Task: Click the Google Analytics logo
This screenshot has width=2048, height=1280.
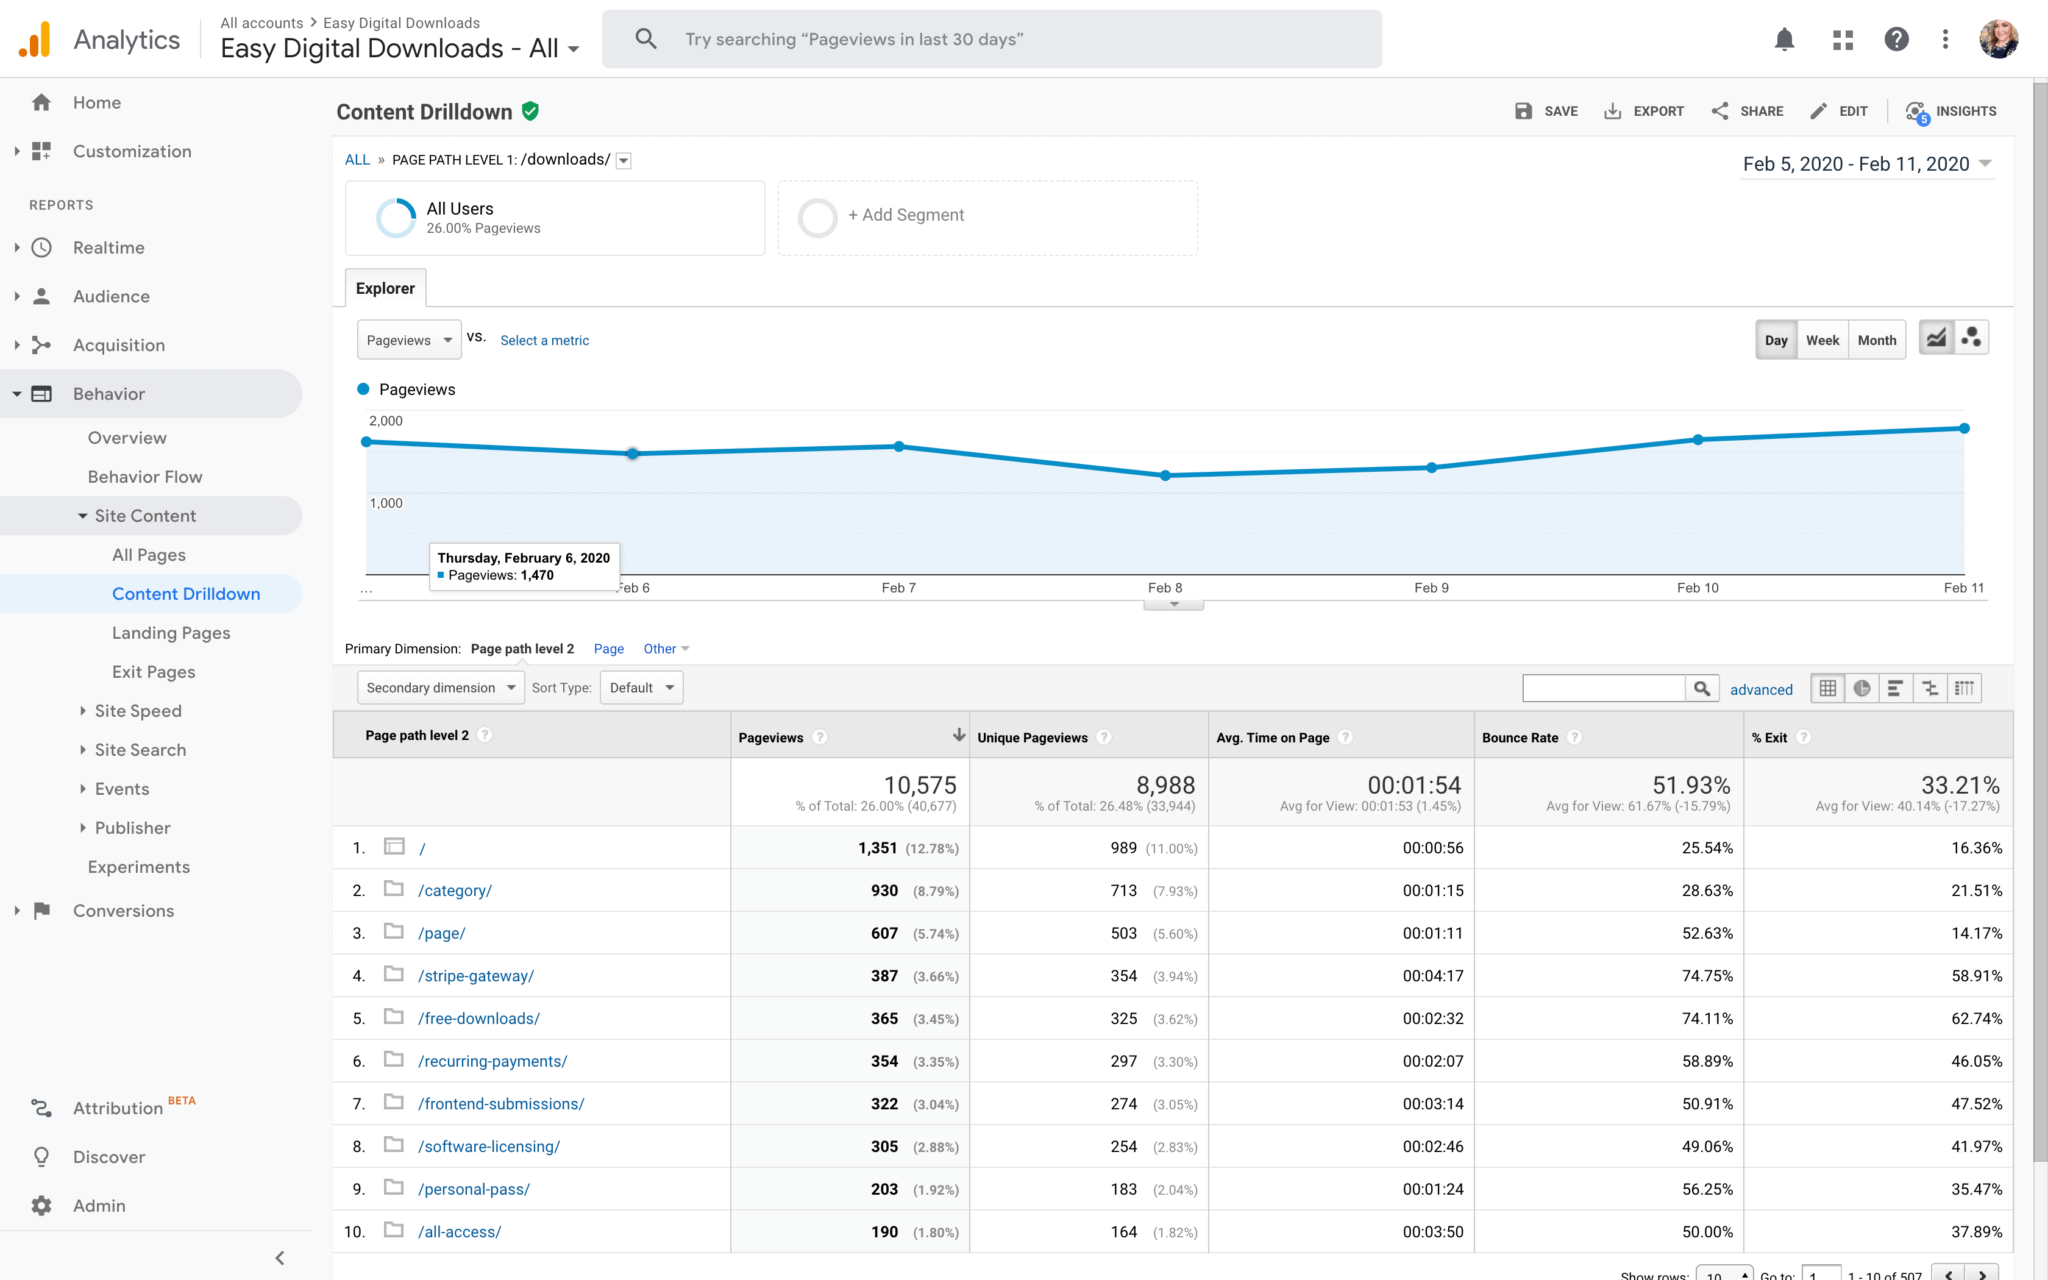Action: (x=35, y=40)
